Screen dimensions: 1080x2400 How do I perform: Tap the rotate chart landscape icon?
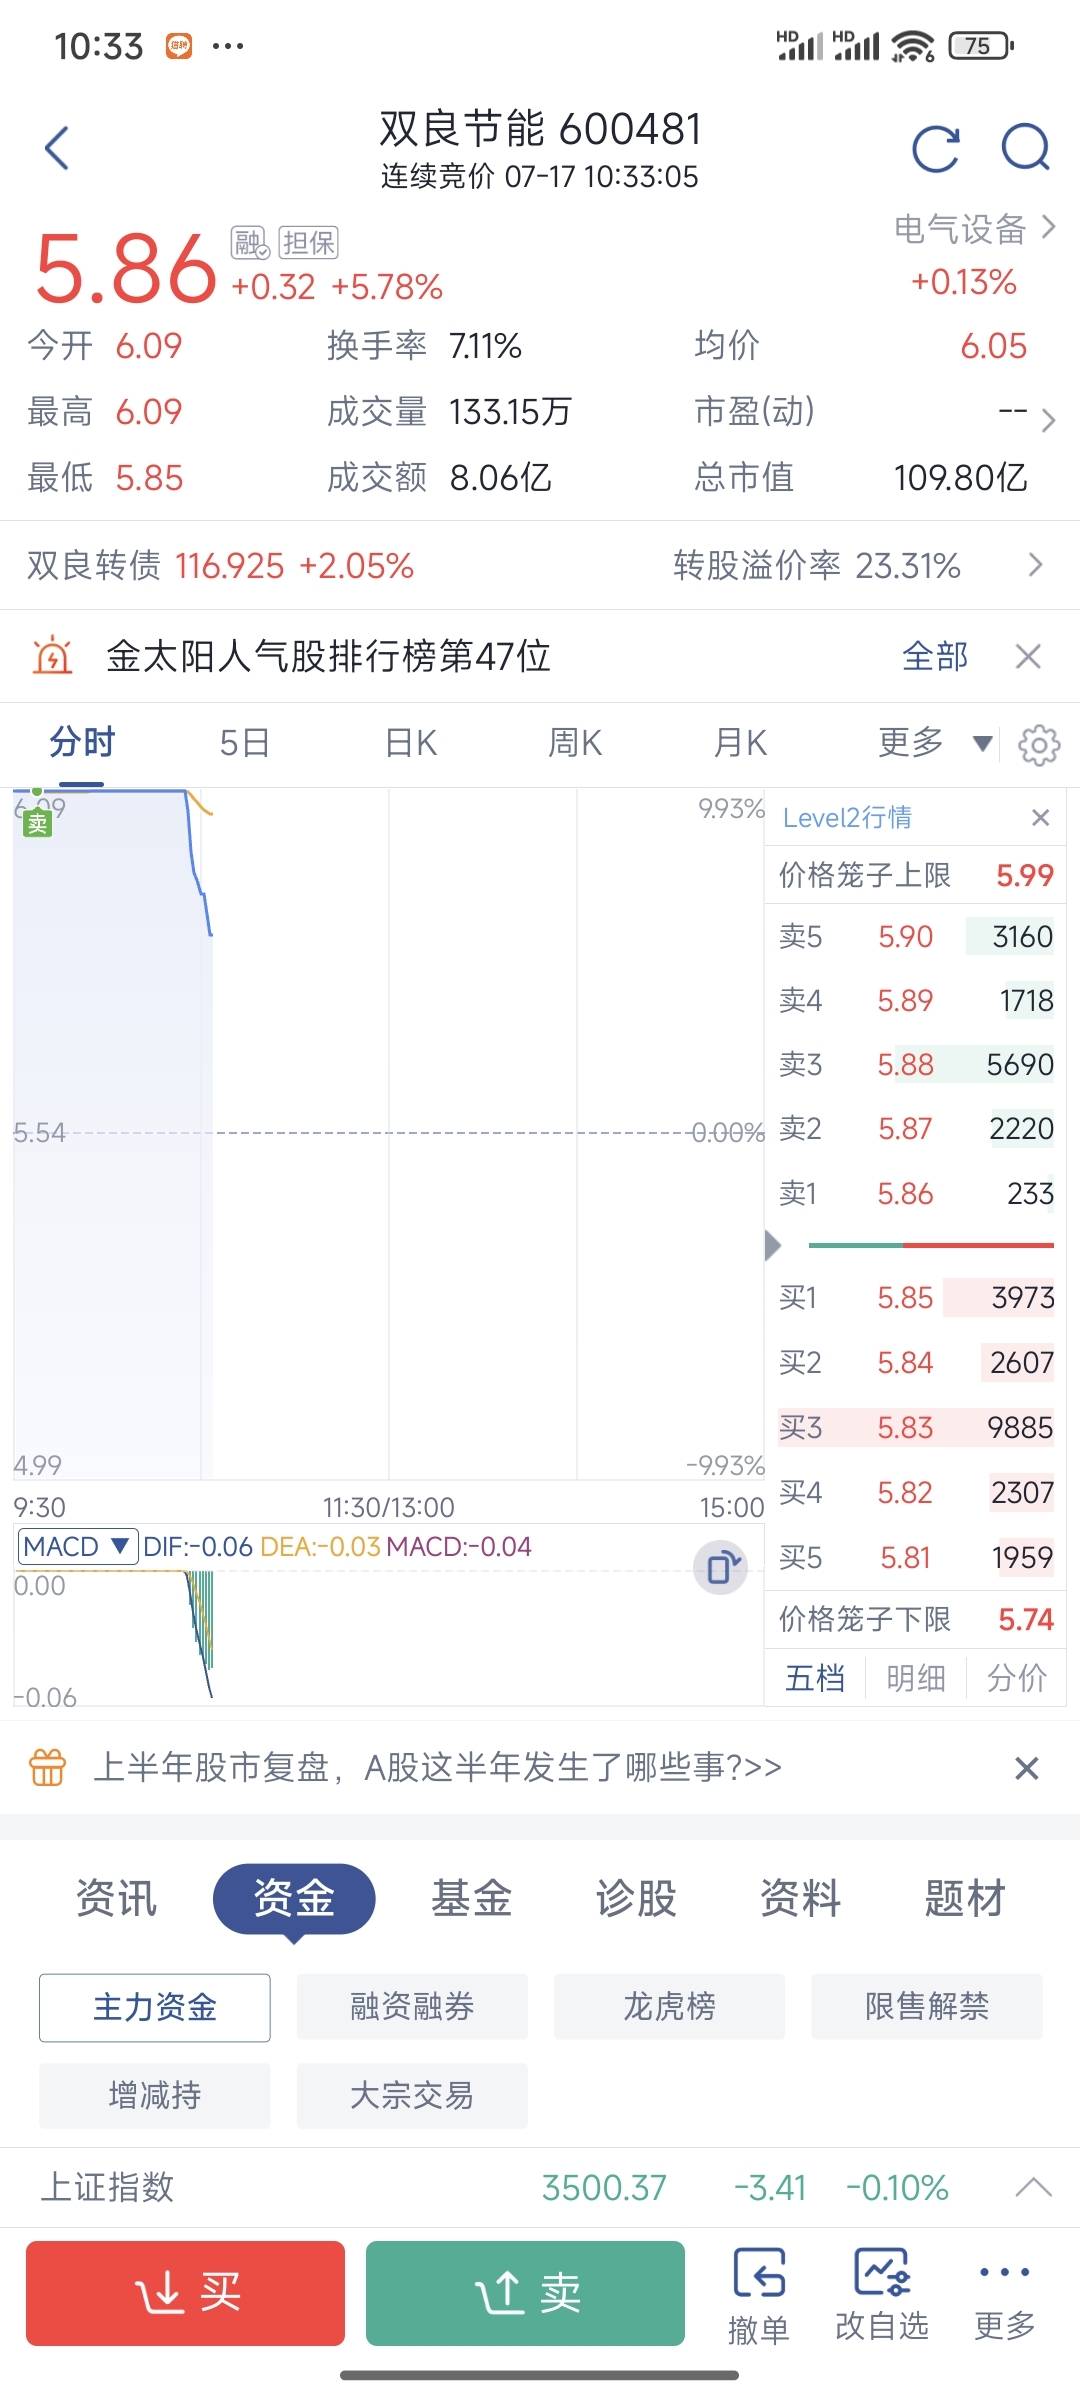point(721,1568)
